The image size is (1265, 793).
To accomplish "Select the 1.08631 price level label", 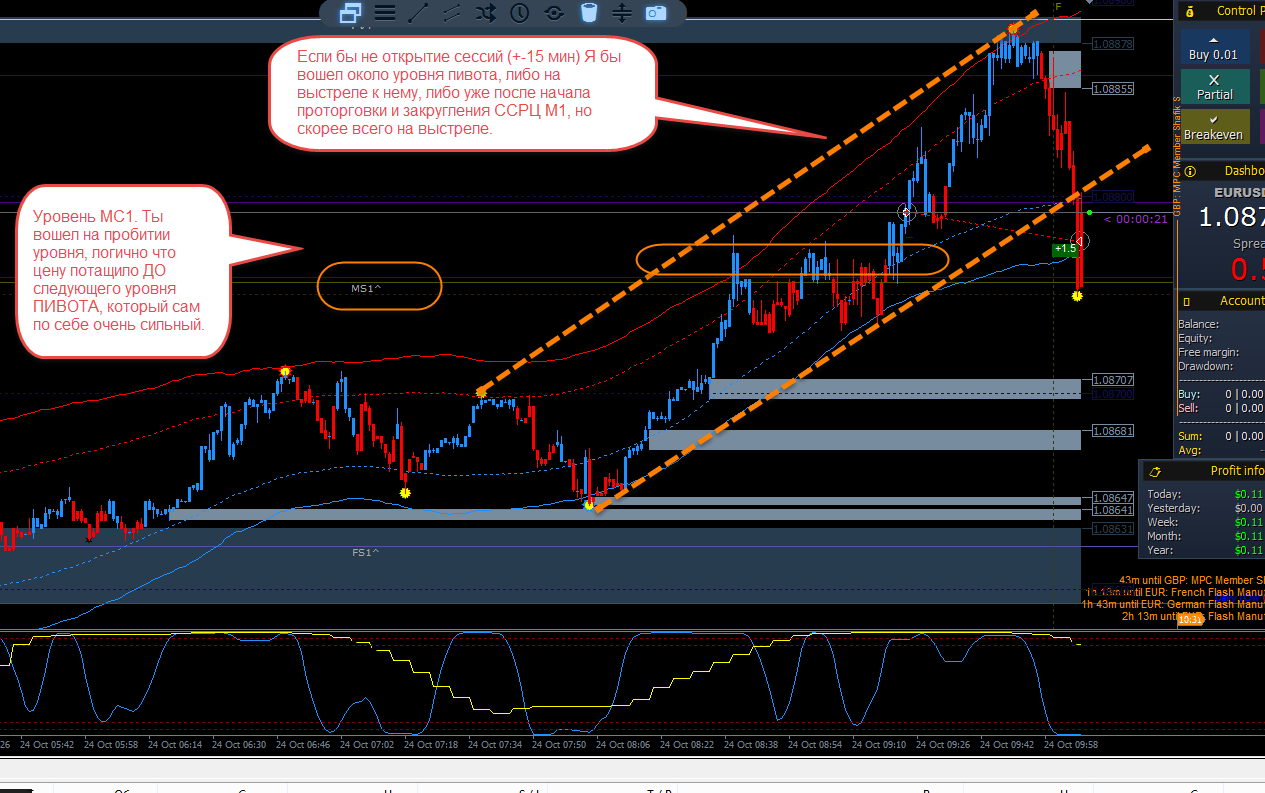I will 1113,530.
